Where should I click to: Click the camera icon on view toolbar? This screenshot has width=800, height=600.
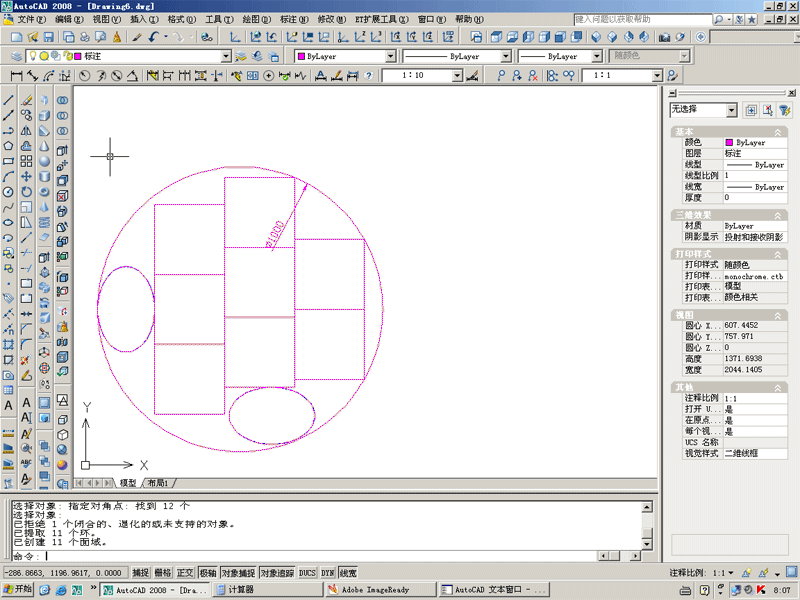point(664,37)
